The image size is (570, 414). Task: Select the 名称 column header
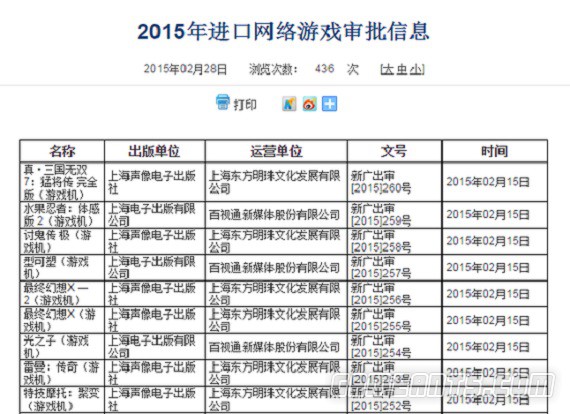tap(62, 151)
